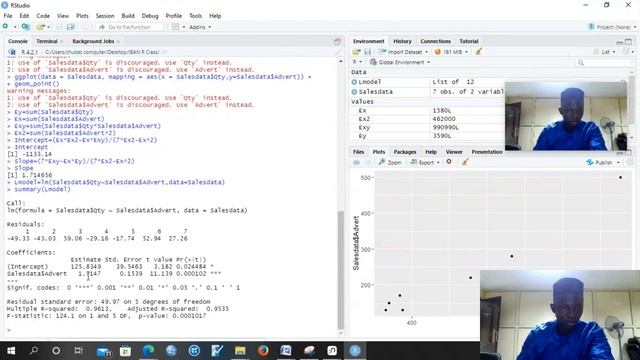Open the Help menu
The image size is (640, 360).
pos(215,16)
